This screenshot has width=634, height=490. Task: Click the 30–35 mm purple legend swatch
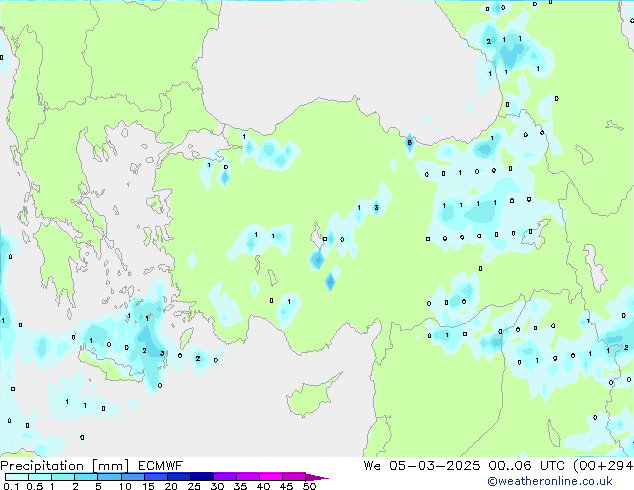click(224, 477)
